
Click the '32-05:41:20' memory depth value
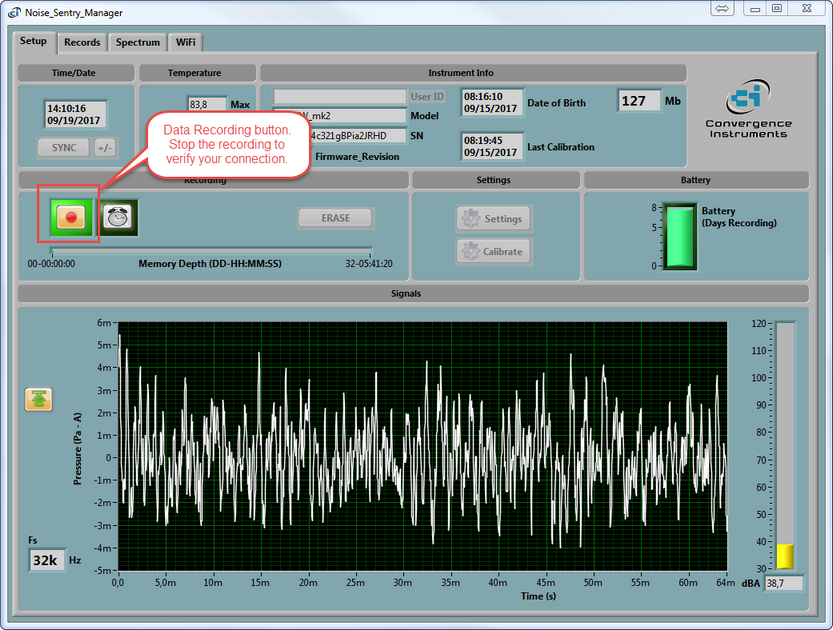click(x=369, y=263)
